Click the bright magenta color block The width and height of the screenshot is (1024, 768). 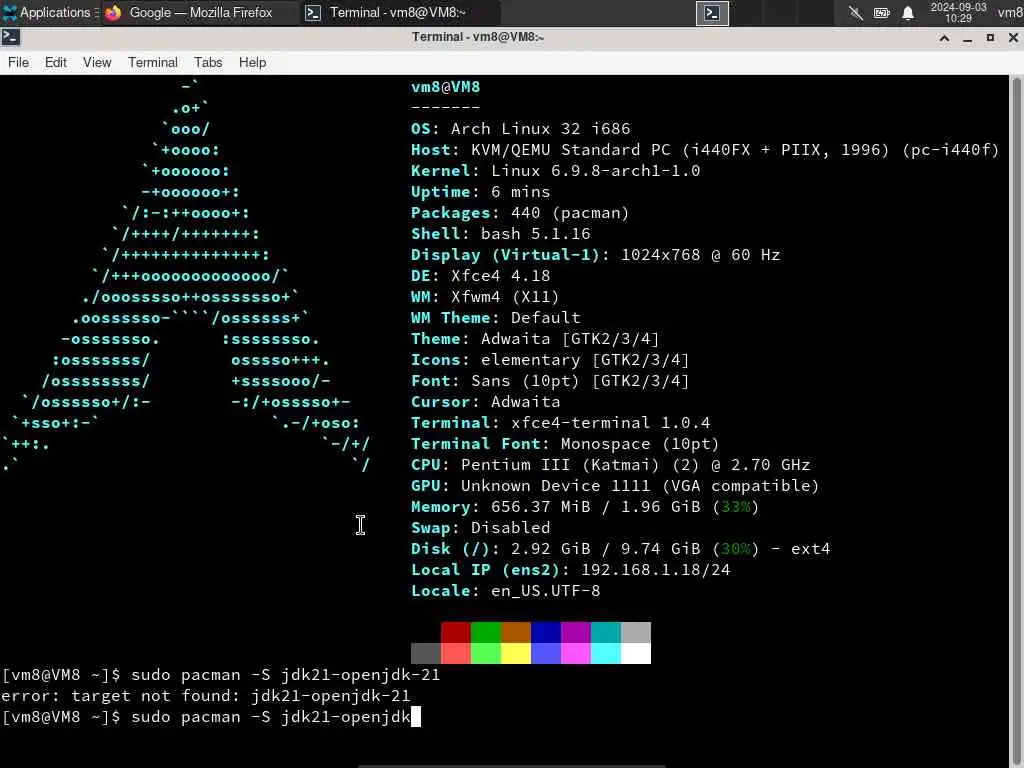point(576,653)
